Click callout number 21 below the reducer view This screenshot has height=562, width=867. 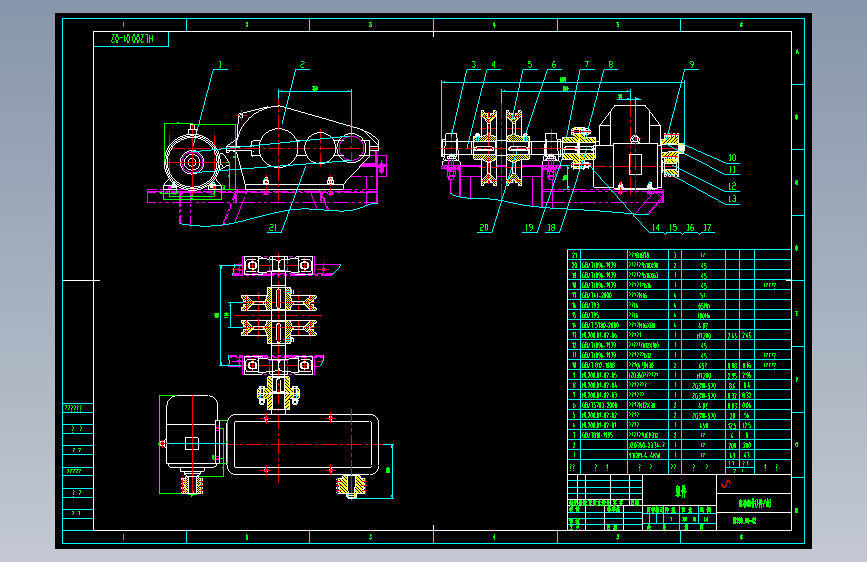pyautogui.click(x=273, y=227)
